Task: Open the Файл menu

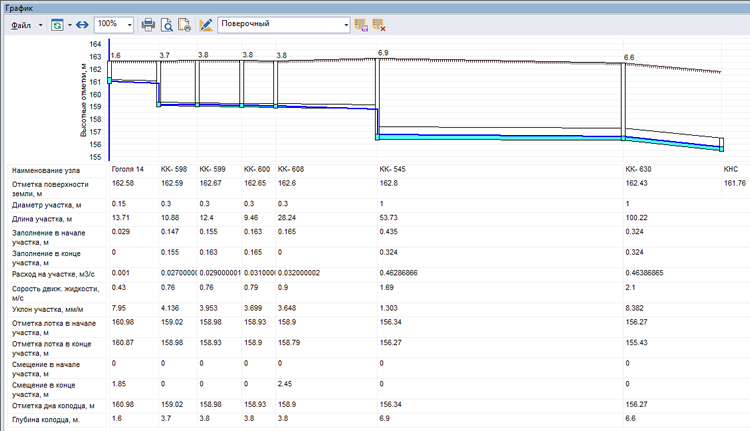Action: tap(21, 23)
